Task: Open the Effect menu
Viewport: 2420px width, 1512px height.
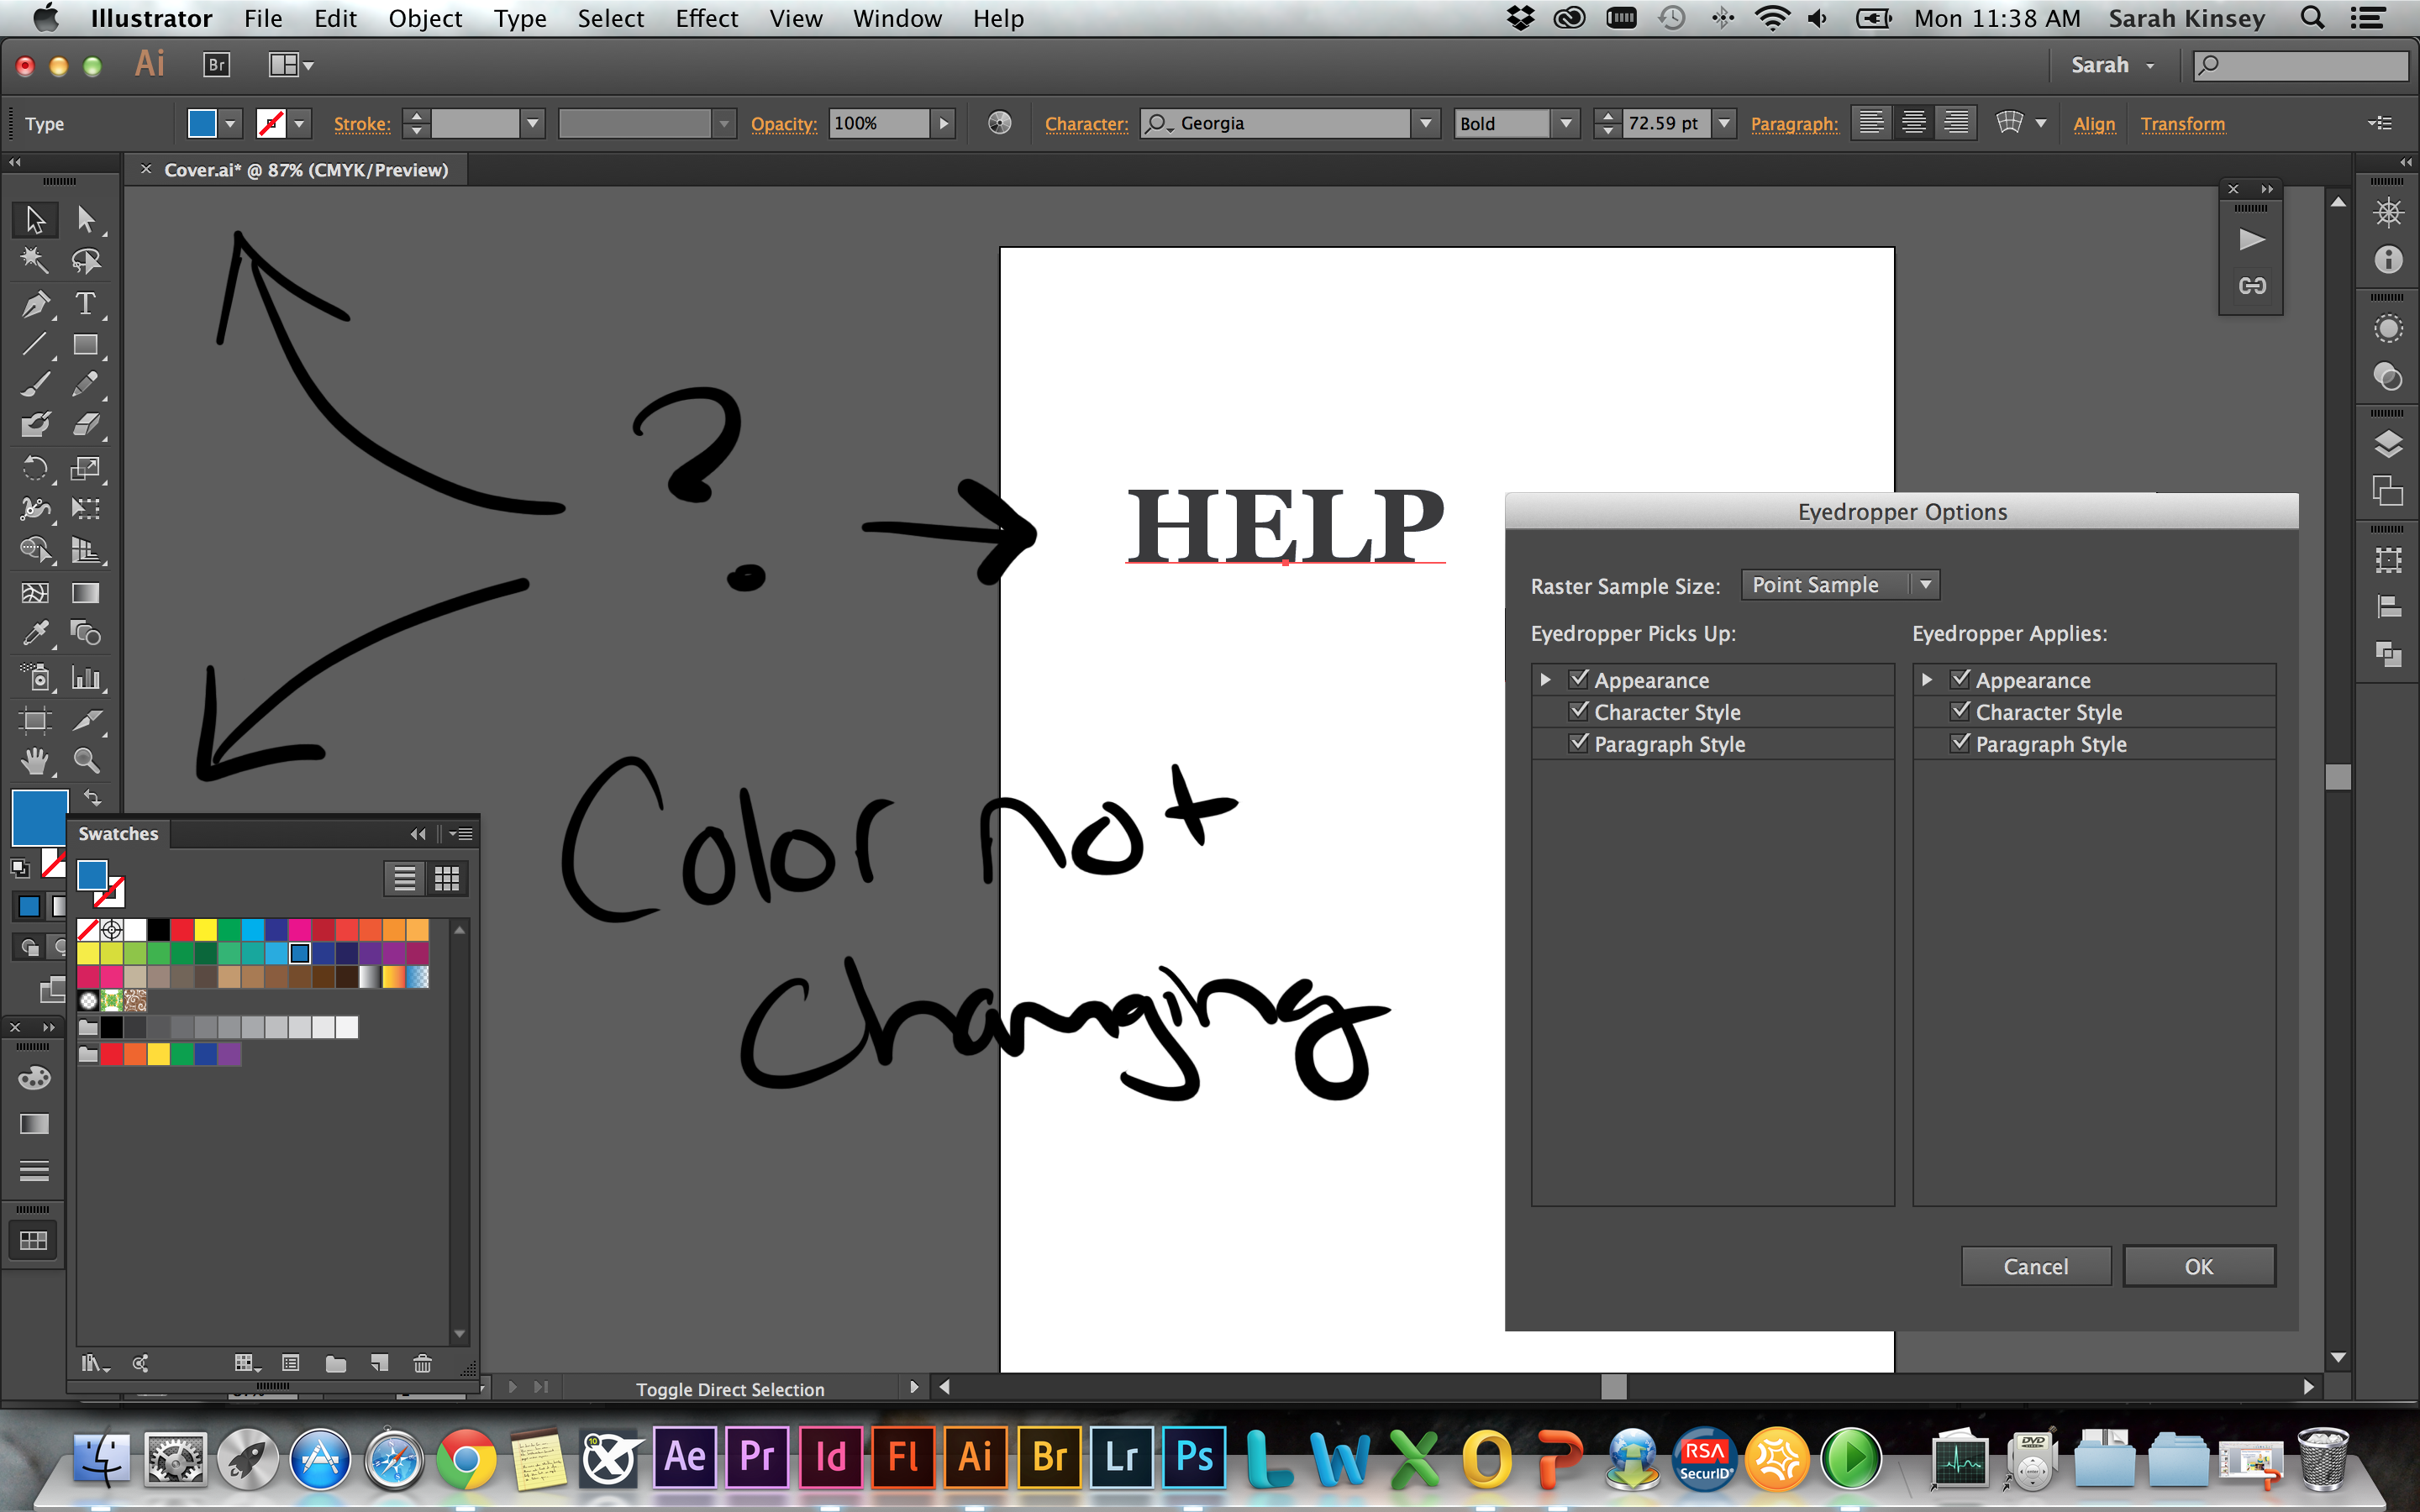Action: click(x=706, y=19)
